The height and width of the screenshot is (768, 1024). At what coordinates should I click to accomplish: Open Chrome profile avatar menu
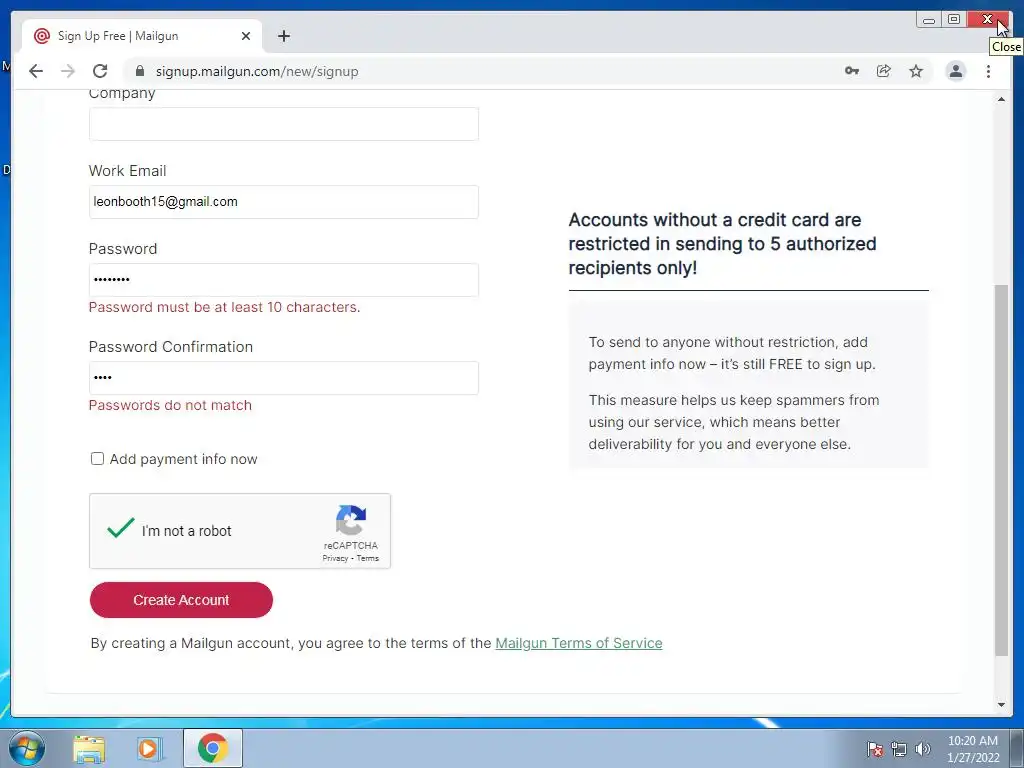pos(955,71)
